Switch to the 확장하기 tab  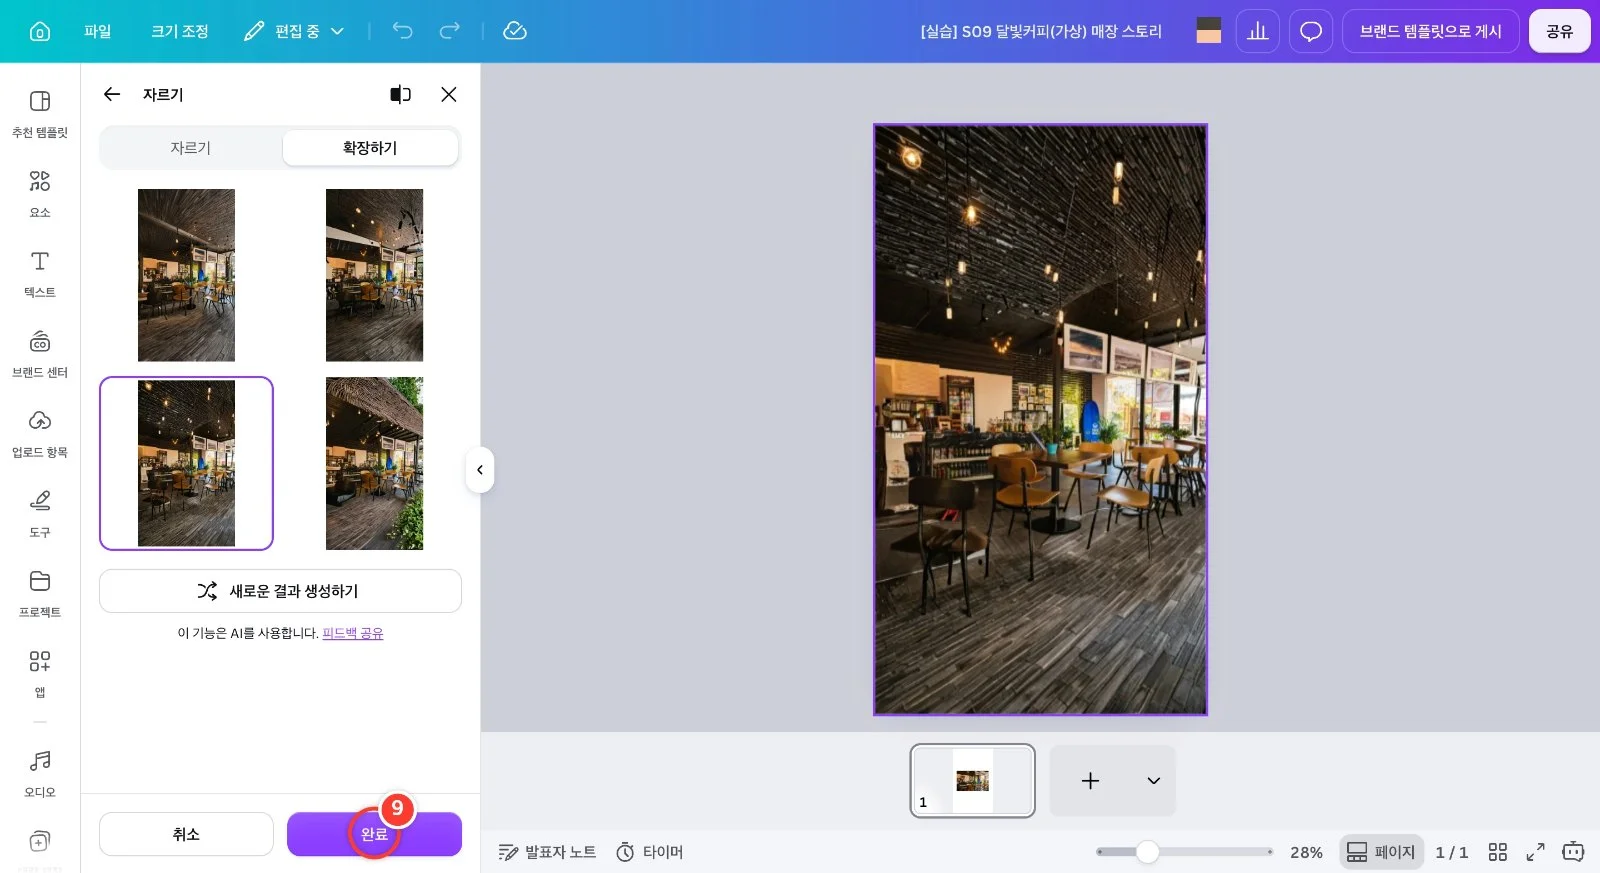point(370,148)
